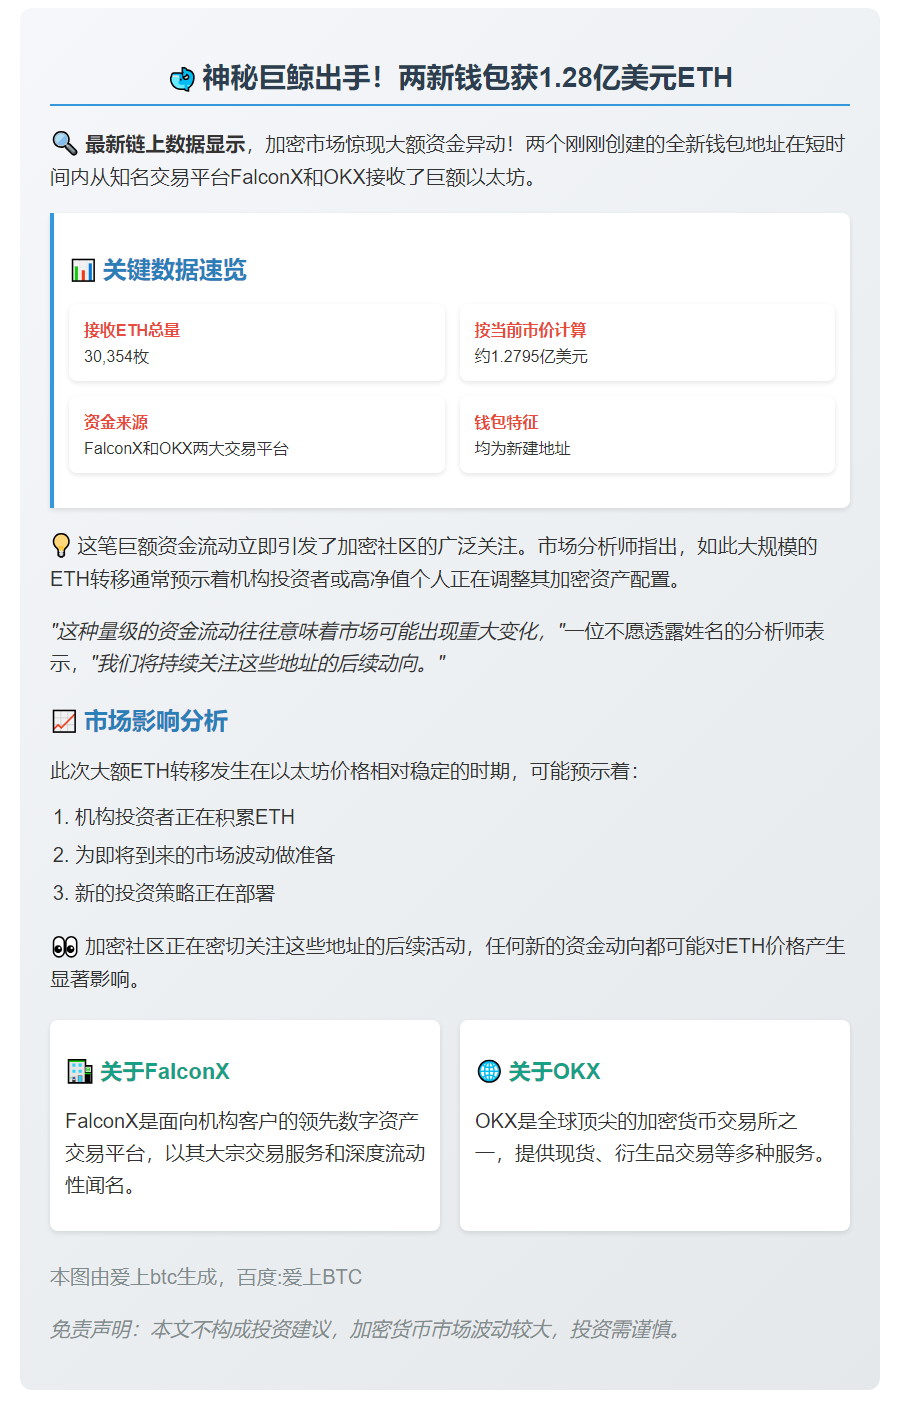Click the trend chart icon beside 市场影响分析
This screenshot has height=1422, width=900.
[x=64, y=721]
